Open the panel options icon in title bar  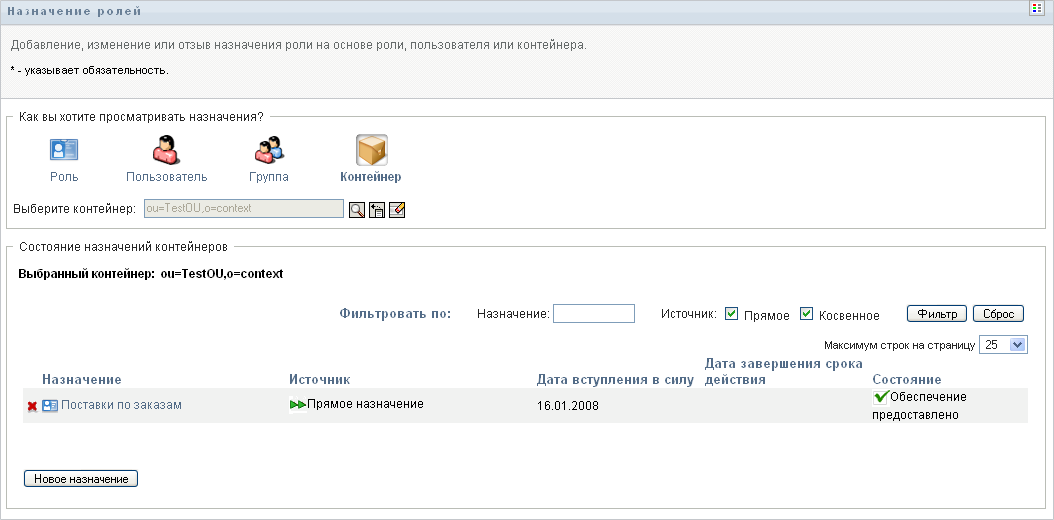pos(1038,9)
